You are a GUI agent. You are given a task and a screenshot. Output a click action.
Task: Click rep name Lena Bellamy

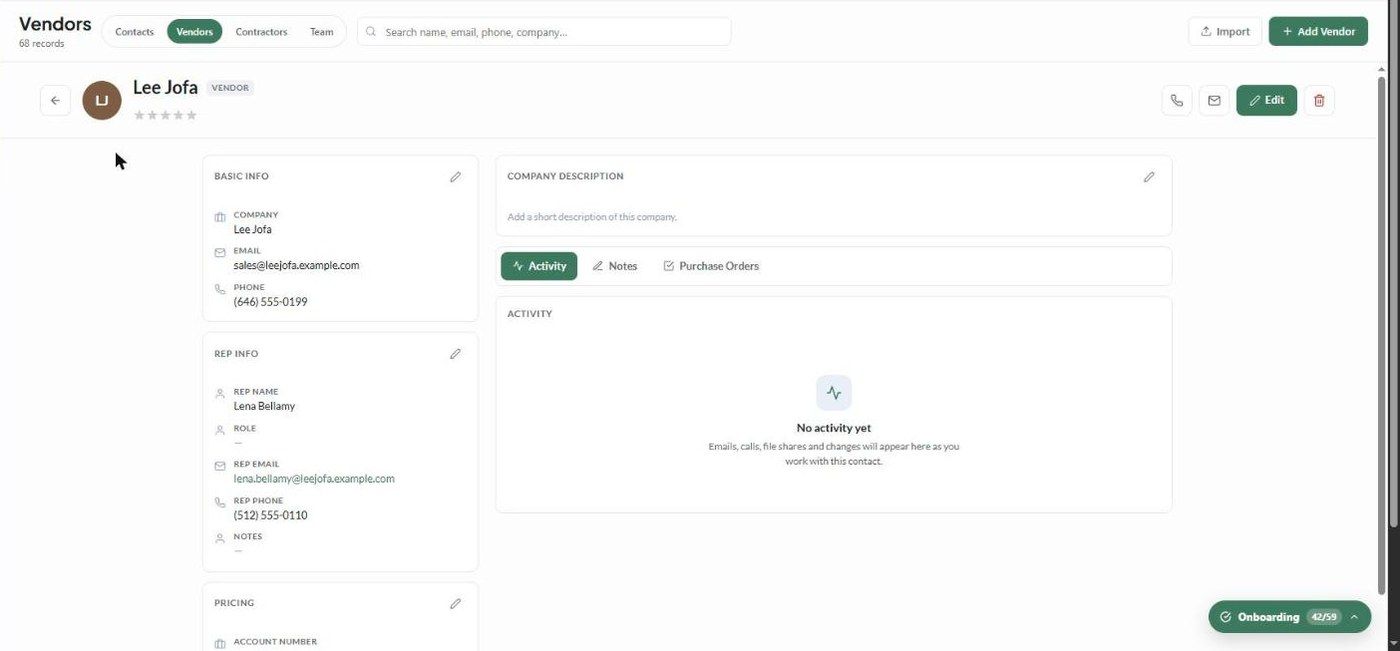click(x=264, y=407)
